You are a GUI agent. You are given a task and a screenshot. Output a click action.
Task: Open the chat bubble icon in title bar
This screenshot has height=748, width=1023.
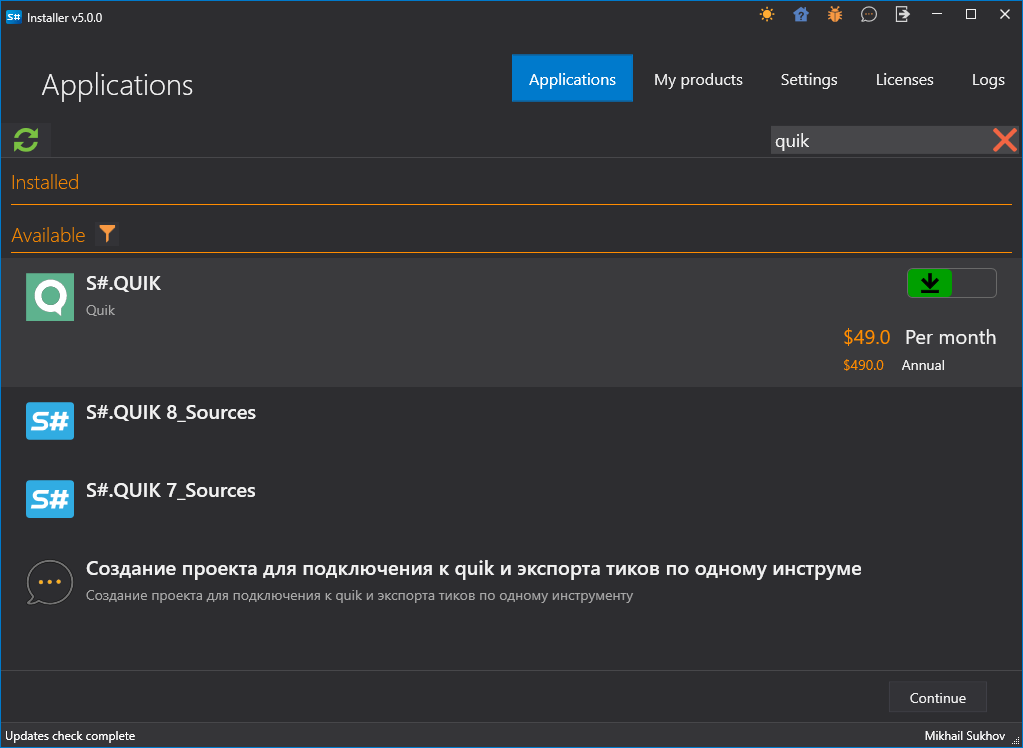coord(868,14)
